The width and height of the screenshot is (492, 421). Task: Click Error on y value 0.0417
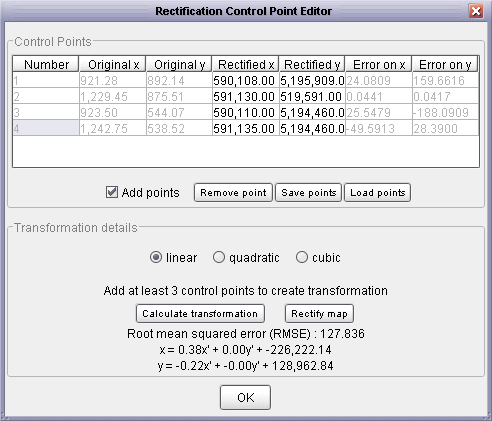[x=445, y=96]
